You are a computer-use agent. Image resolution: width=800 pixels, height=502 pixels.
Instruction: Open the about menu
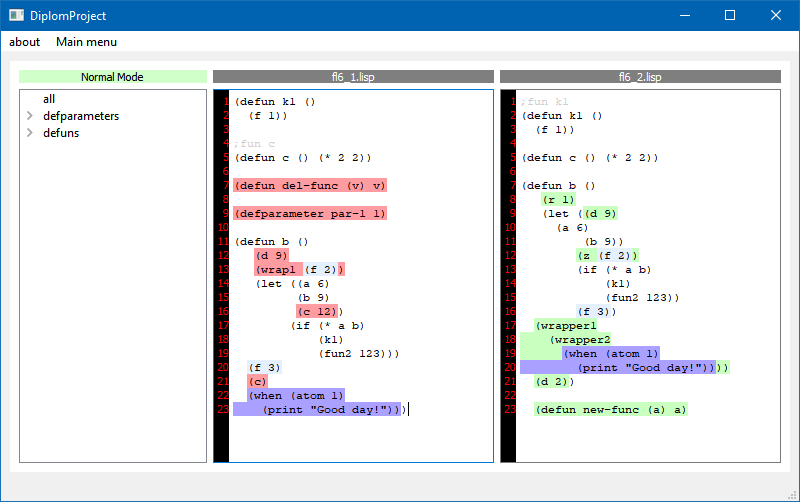(x=25, y=42)
